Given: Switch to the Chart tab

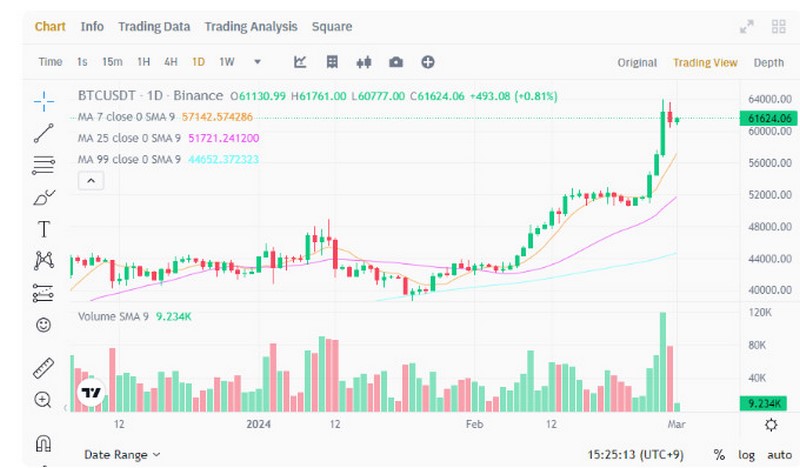Looking at the screenshot, I should [x=50, y=27].
